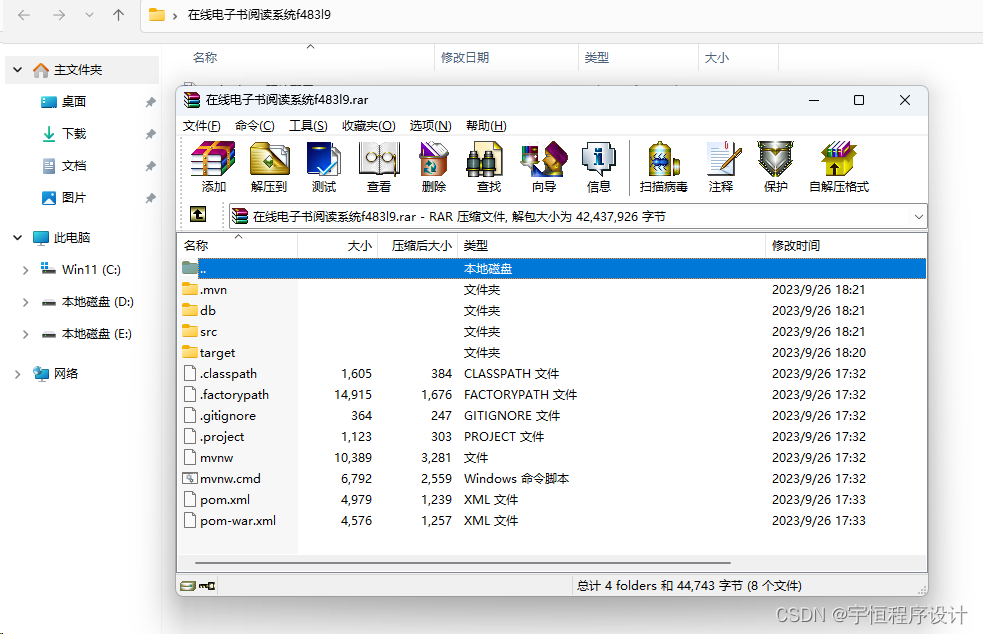Open Documents (文档) in Explorer sidebar
The image size is (983, 634).
point(74,166)
